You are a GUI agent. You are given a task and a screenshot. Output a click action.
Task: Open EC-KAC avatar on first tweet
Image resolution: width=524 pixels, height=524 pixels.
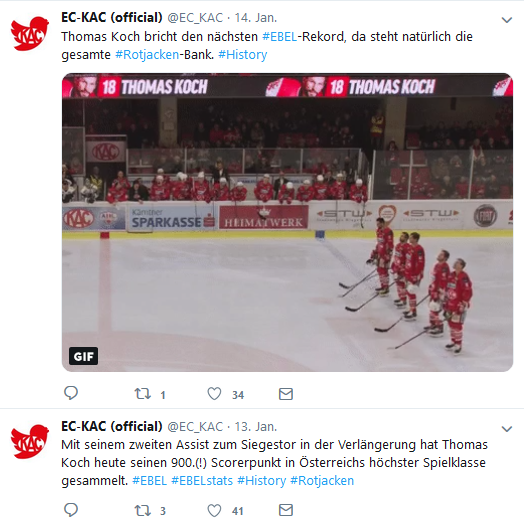[29, 33]
